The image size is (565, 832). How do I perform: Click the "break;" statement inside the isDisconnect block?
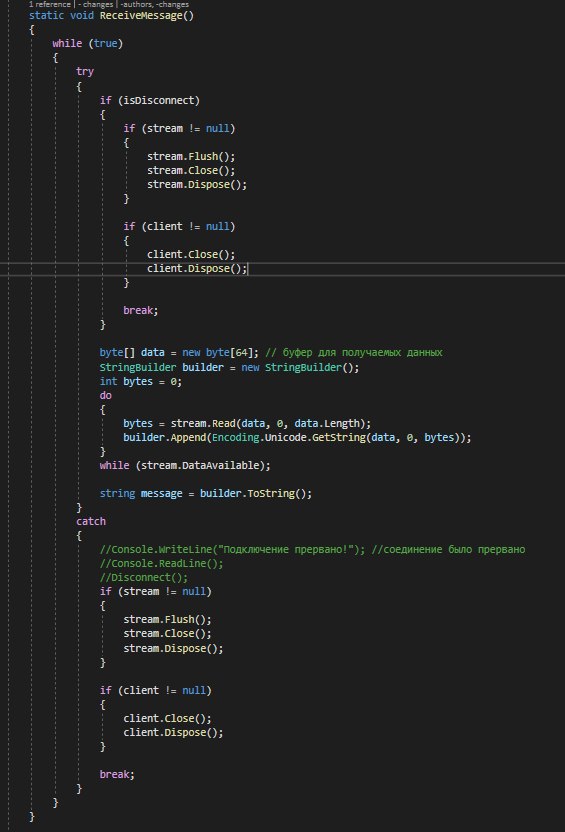pos(141,310)
